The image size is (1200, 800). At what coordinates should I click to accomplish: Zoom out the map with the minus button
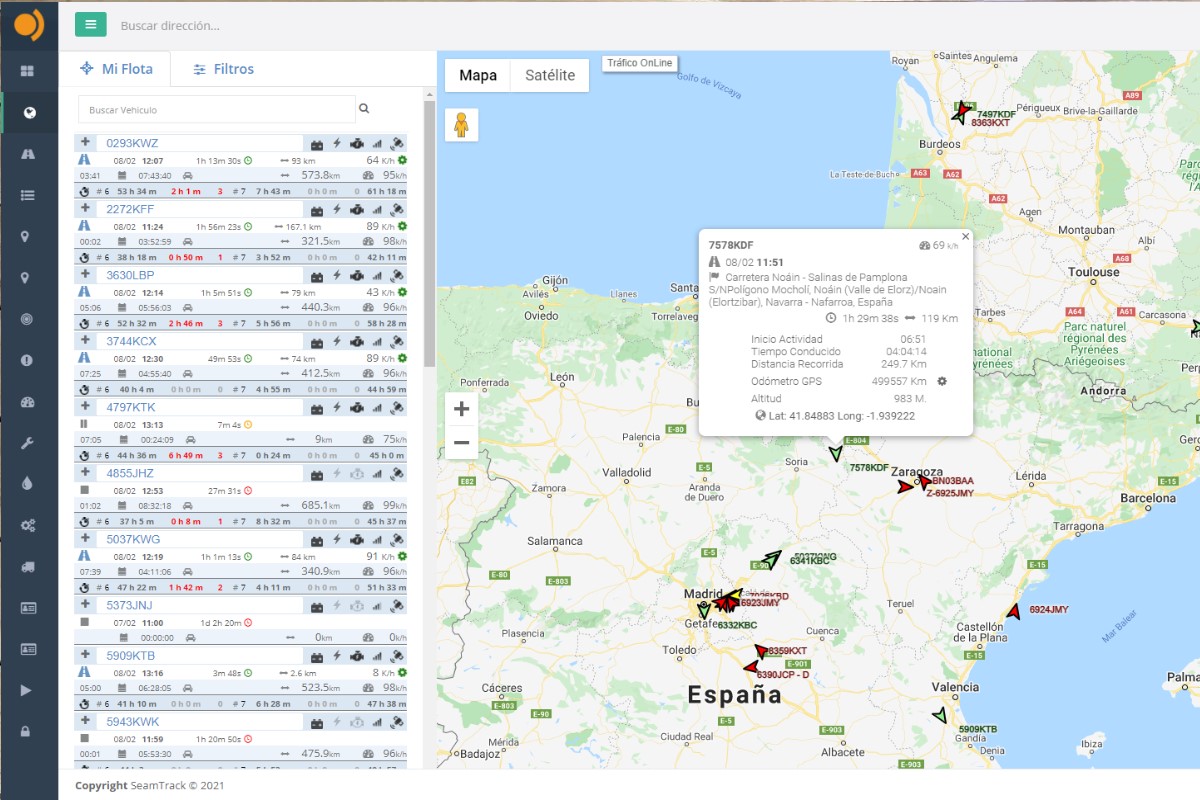[461, 442]
